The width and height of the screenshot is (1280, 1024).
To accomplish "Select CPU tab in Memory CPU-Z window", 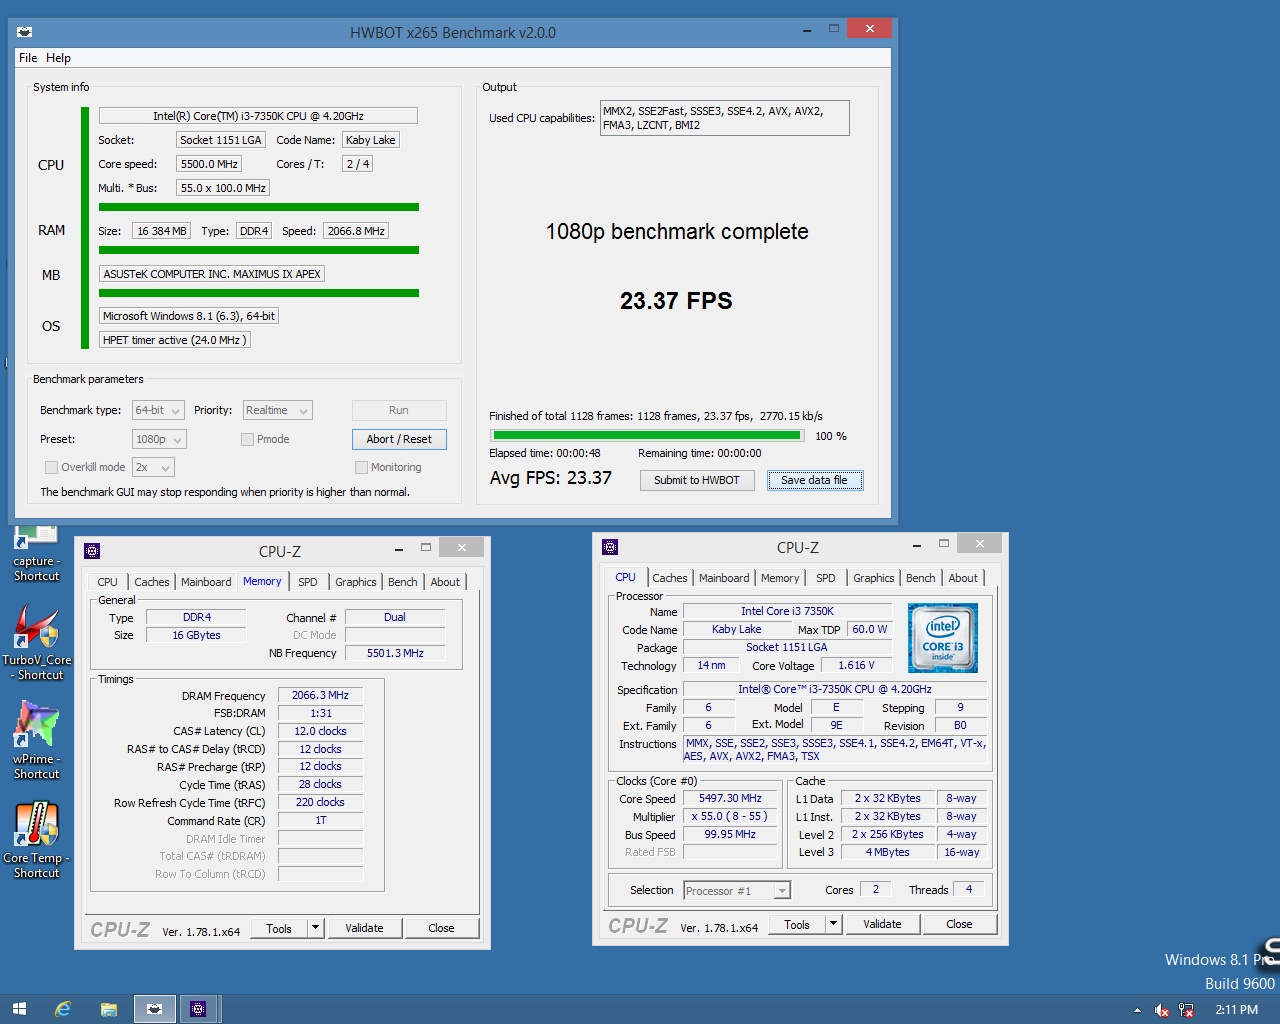I will [107, 582].
